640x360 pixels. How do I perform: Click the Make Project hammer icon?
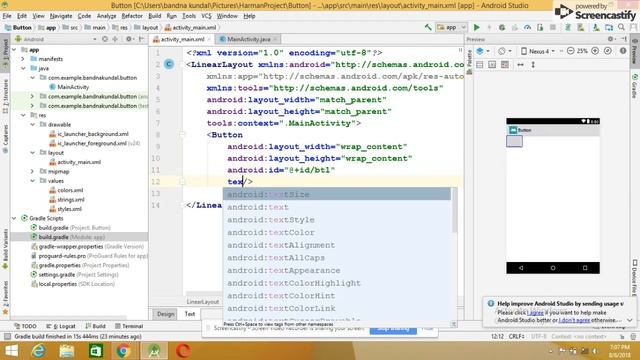click(x=428, y=27)
